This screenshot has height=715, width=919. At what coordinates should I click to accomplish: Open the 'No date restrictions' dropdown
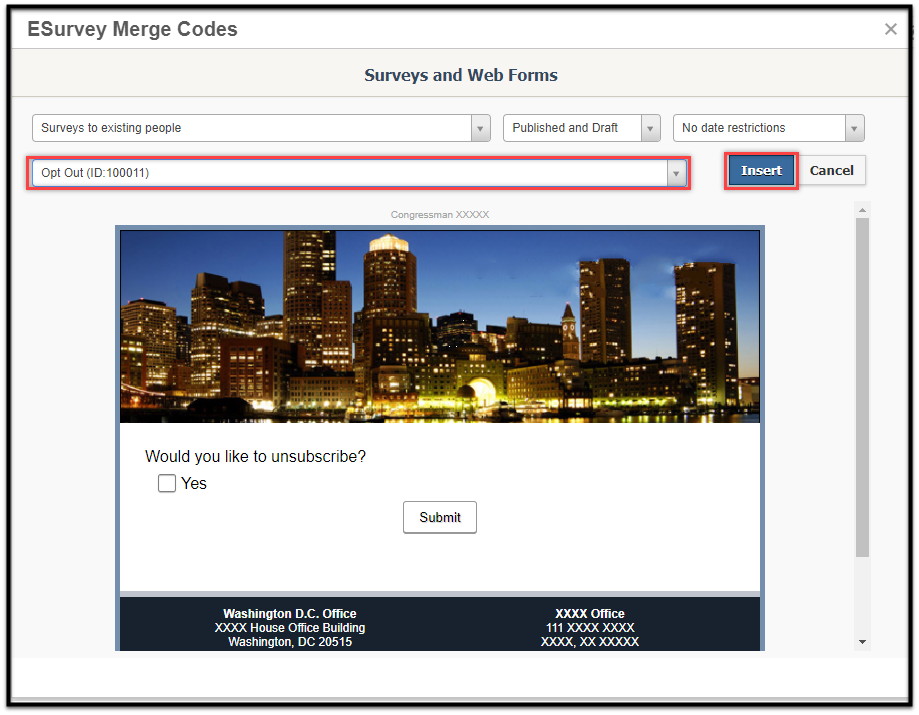pos(768,128)
